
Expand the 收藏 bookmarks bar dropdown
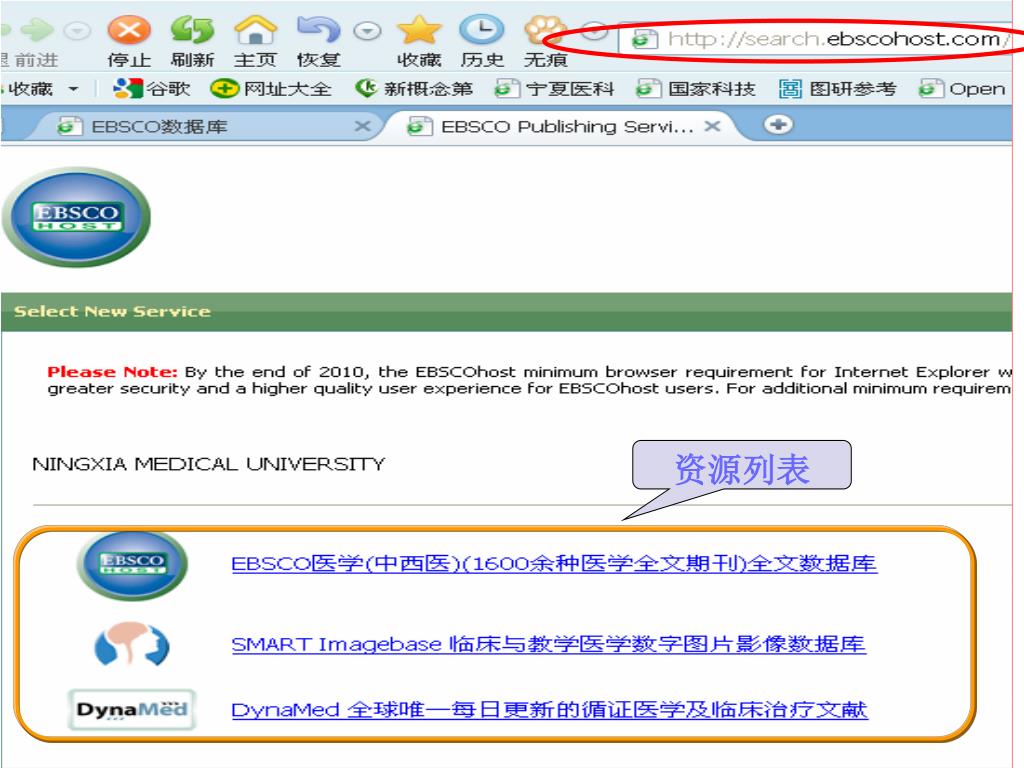74,89
